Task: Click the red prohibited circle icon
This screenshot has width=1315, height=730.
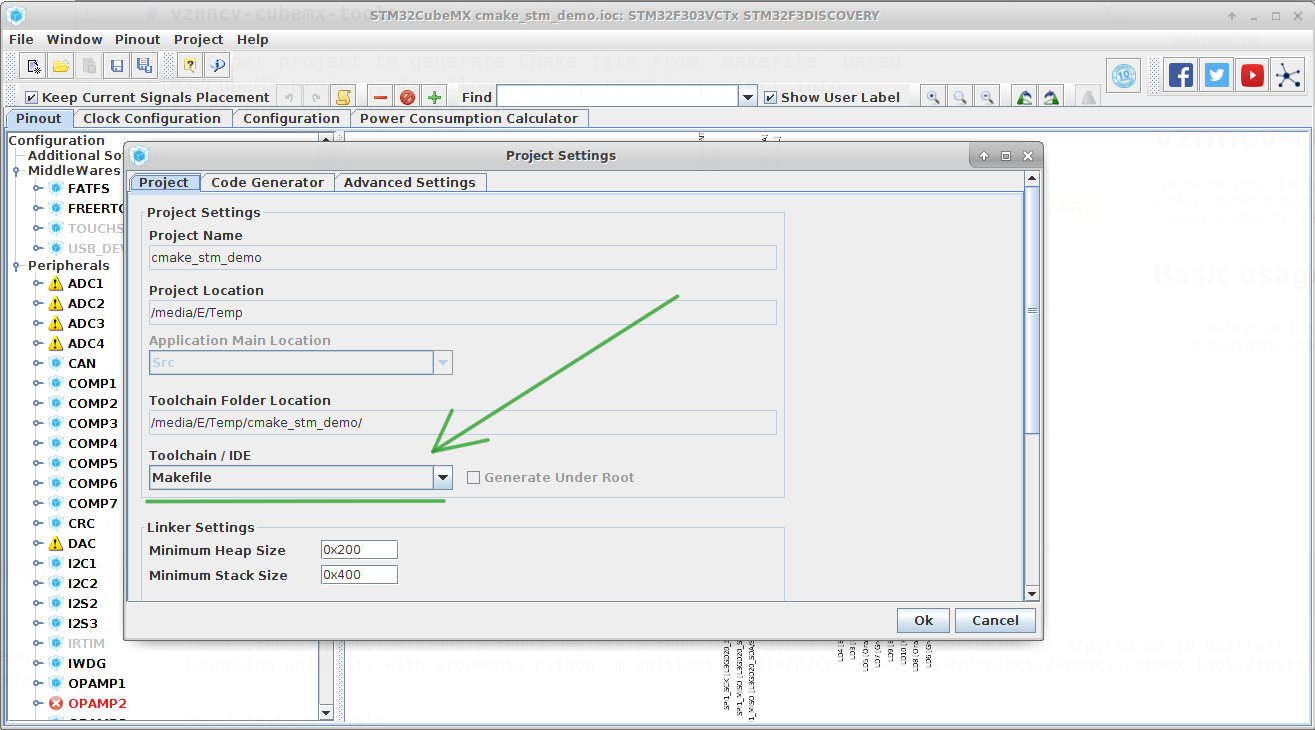Action: [407, 97]
